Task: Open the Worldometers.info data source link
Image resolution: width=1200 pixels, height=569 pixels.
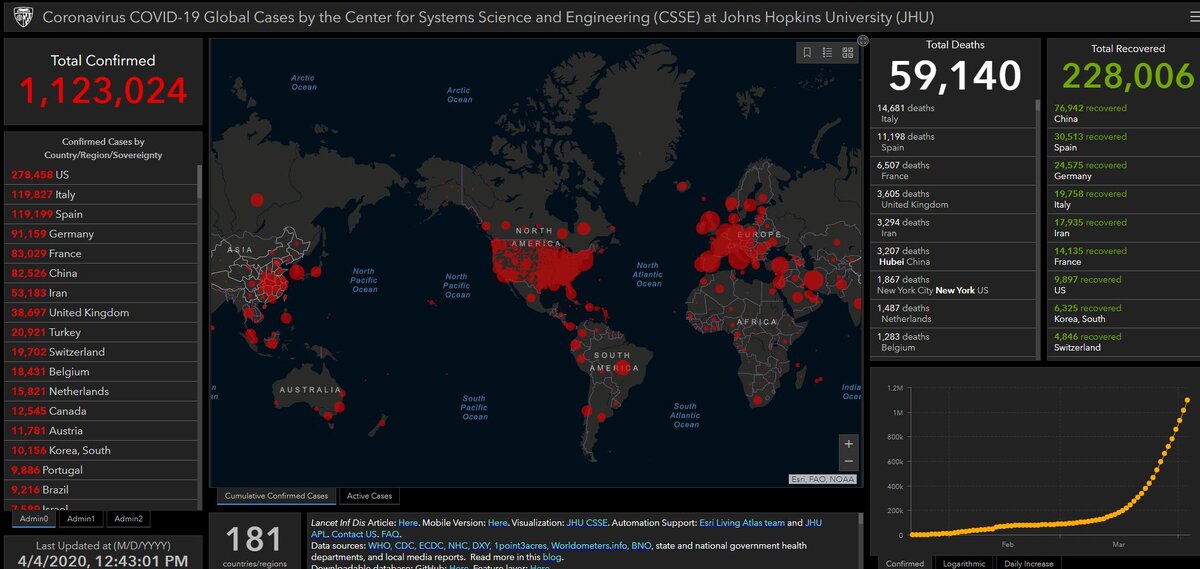Action: click(x=588, y=546)
